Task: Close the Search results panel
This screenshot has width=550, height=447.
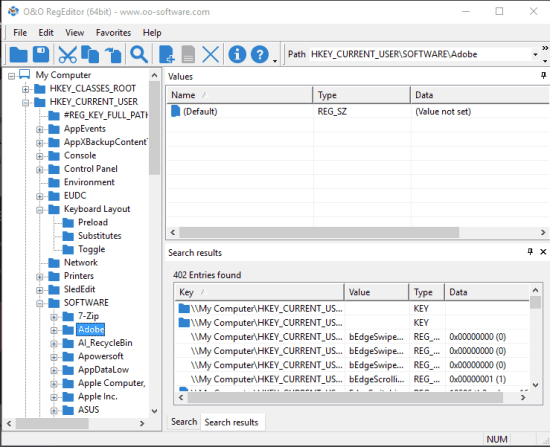Action: (x=543, y=252)
